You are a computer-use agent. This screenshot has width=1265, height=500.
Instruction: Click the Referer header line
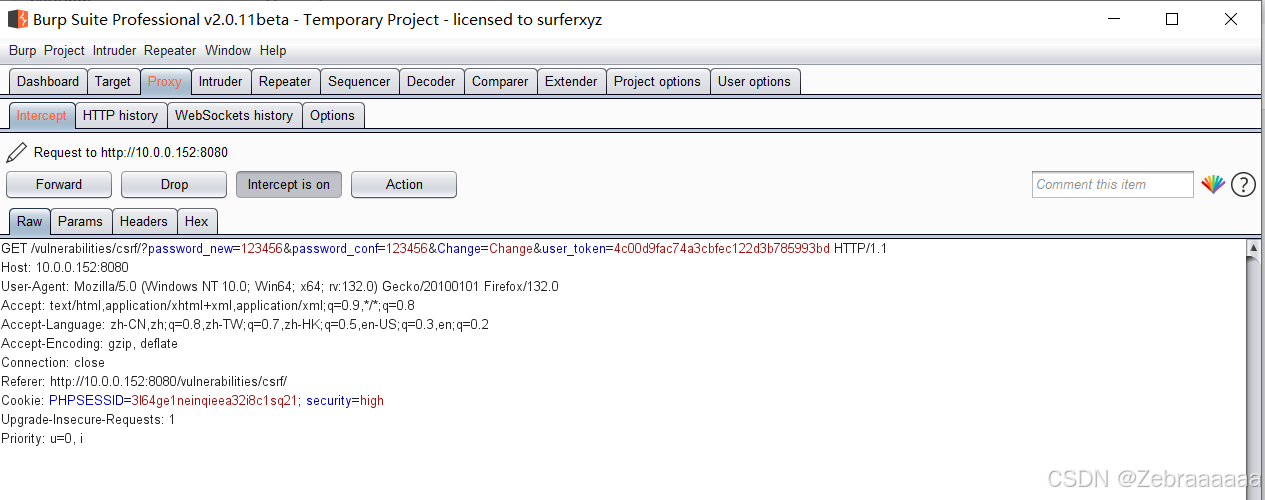144,382
